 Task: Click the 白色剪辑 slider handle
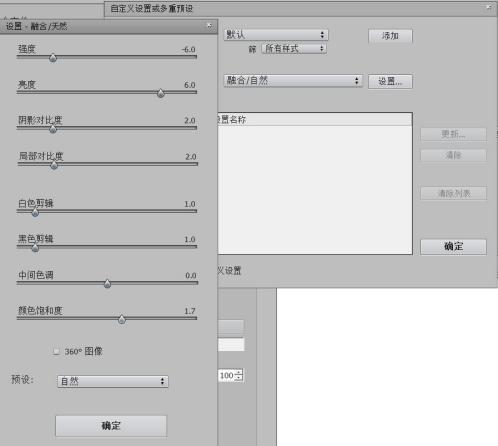pyautogui.click(x=35, y=212)
